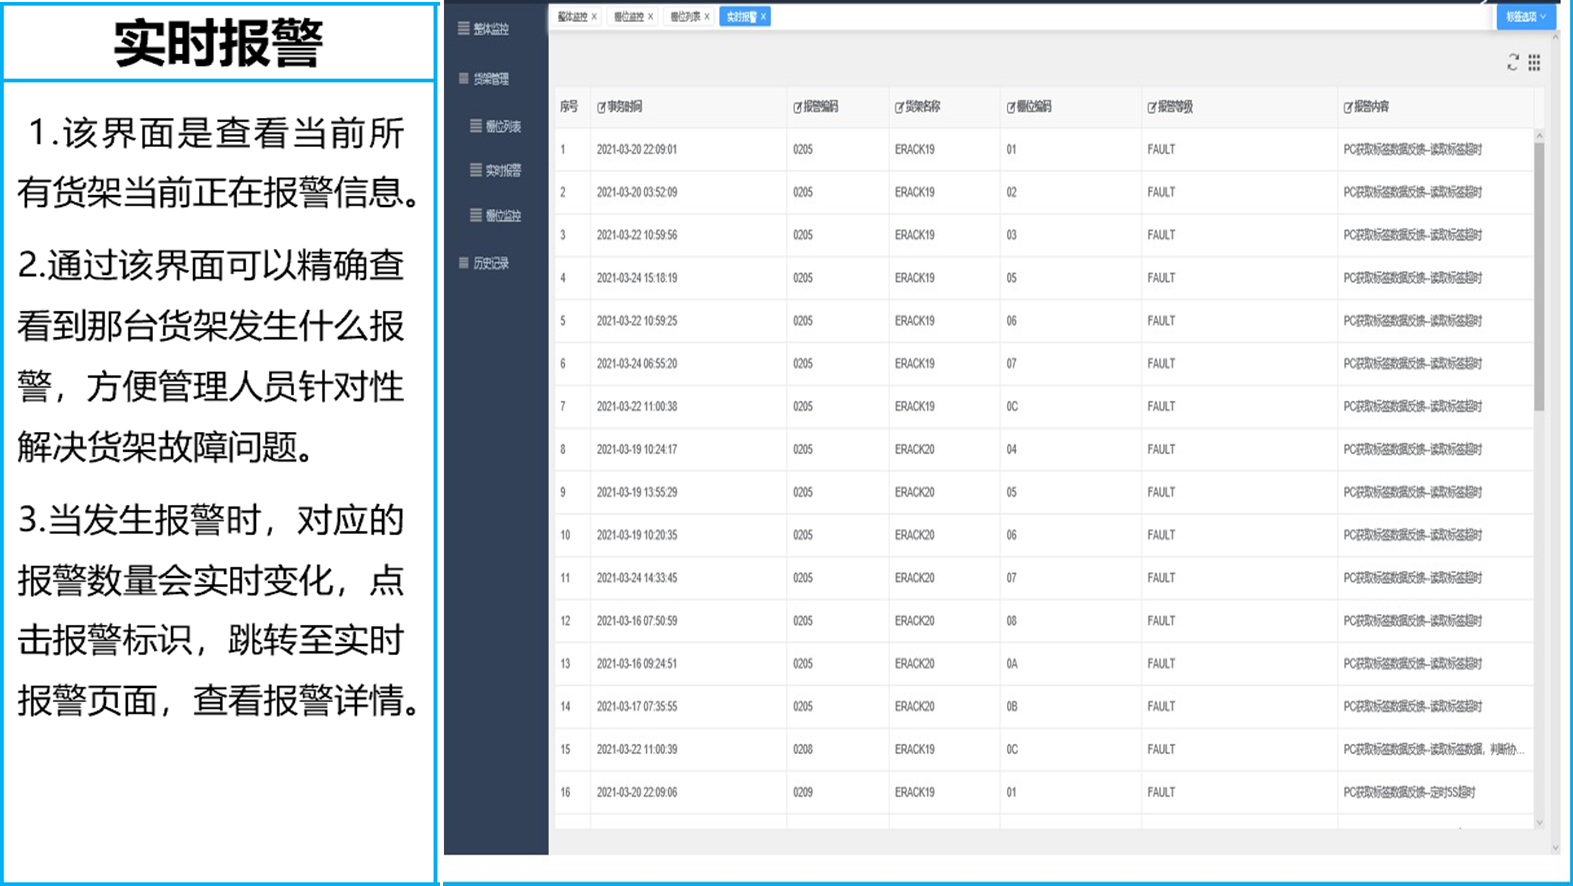This screenshot has width=1573, height=886.
Task: Expand 历史记录 in the sidebar
Action: [x=490, y=263]
